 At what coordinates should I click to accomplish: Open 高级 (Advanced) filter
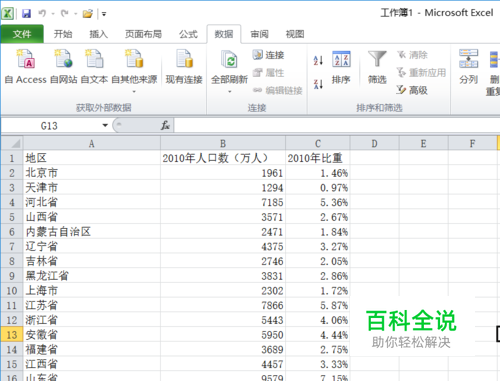pyautogui.click(x=412, y=90)
